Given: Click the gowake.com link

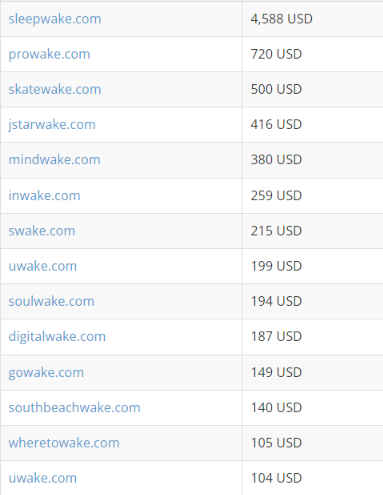Looking at the screenshot, I should coord(46,373).
